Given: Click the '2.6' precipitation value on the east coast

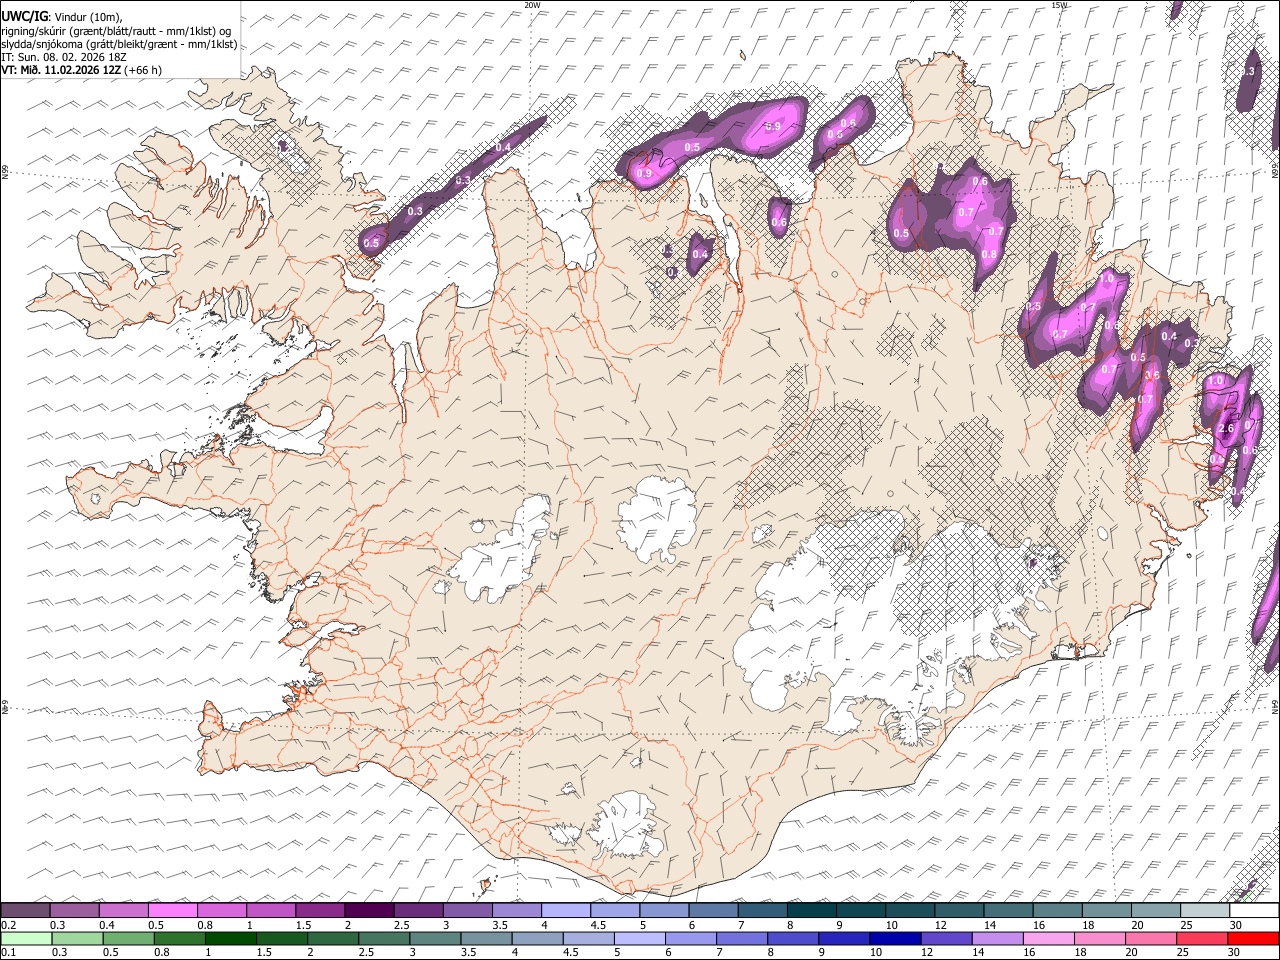Looking at the screenshot, I should point(1227,429).
